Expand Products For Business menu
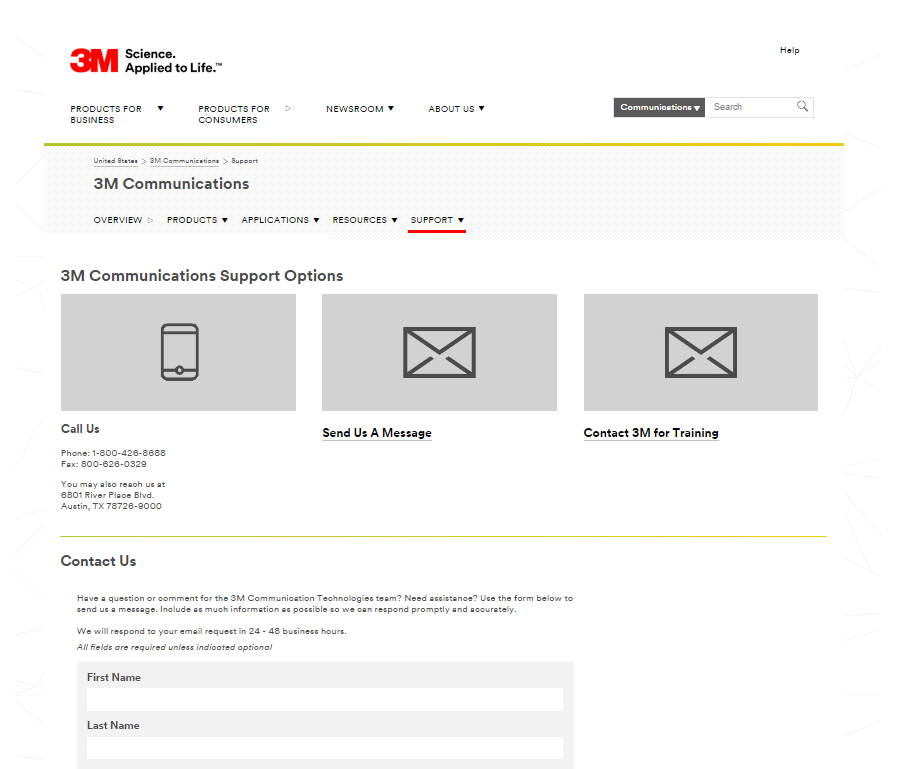The image size is (899, 769). tap(116, 114)
